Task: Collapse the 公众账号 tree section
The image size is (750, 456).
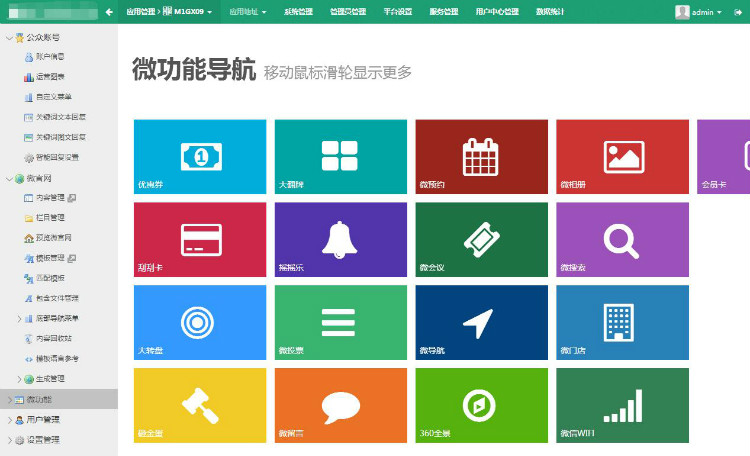Action: [9, 38]
